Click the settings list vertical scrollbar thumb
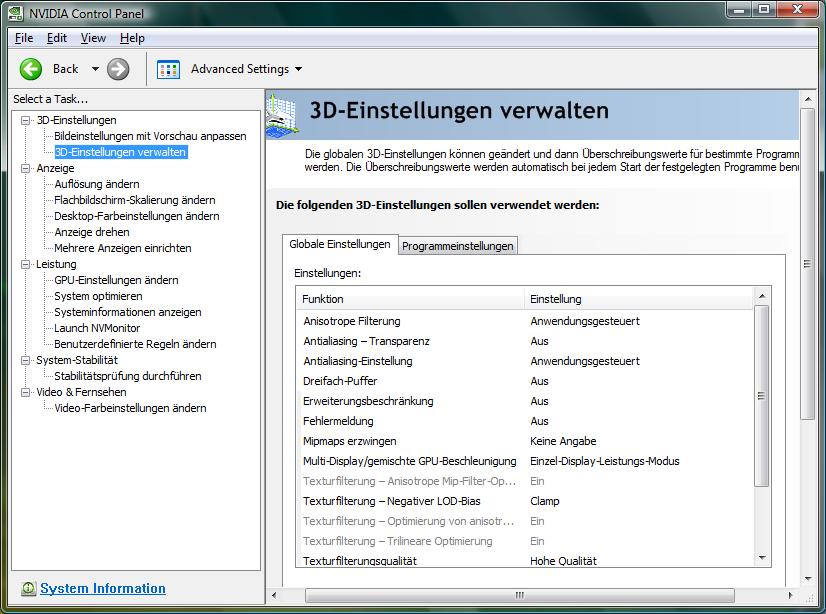Screen dimensions: 826x614 [761, 396]
